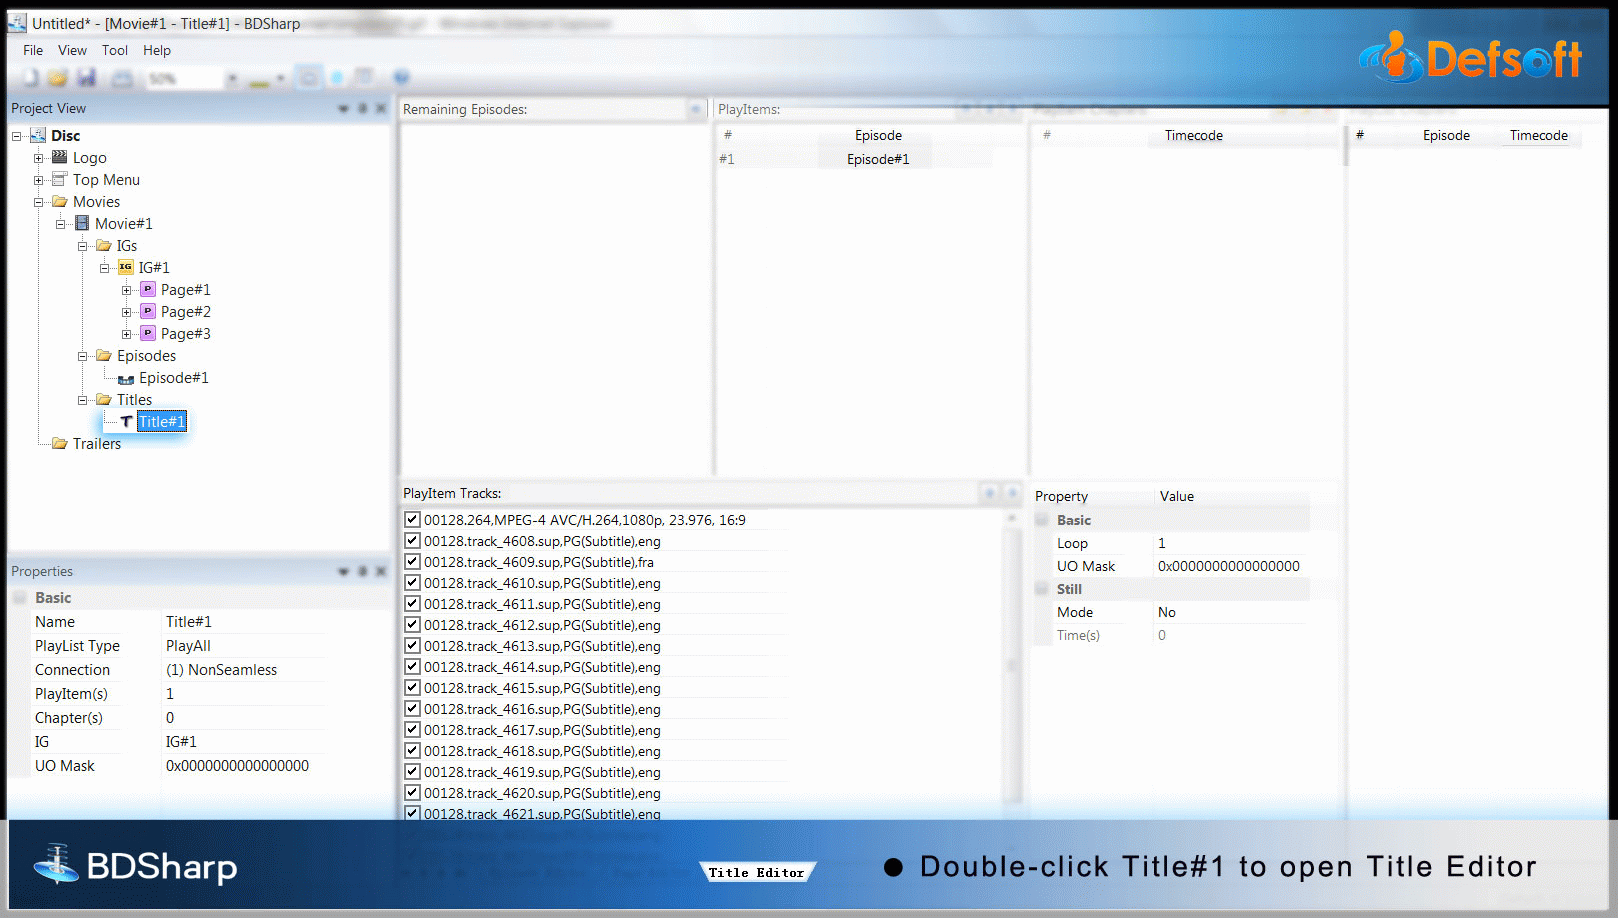Screen dimensions: 1618x918
Task: Click the New project toolbar icon
Action: pyautogui.click(x=32, y=78)
